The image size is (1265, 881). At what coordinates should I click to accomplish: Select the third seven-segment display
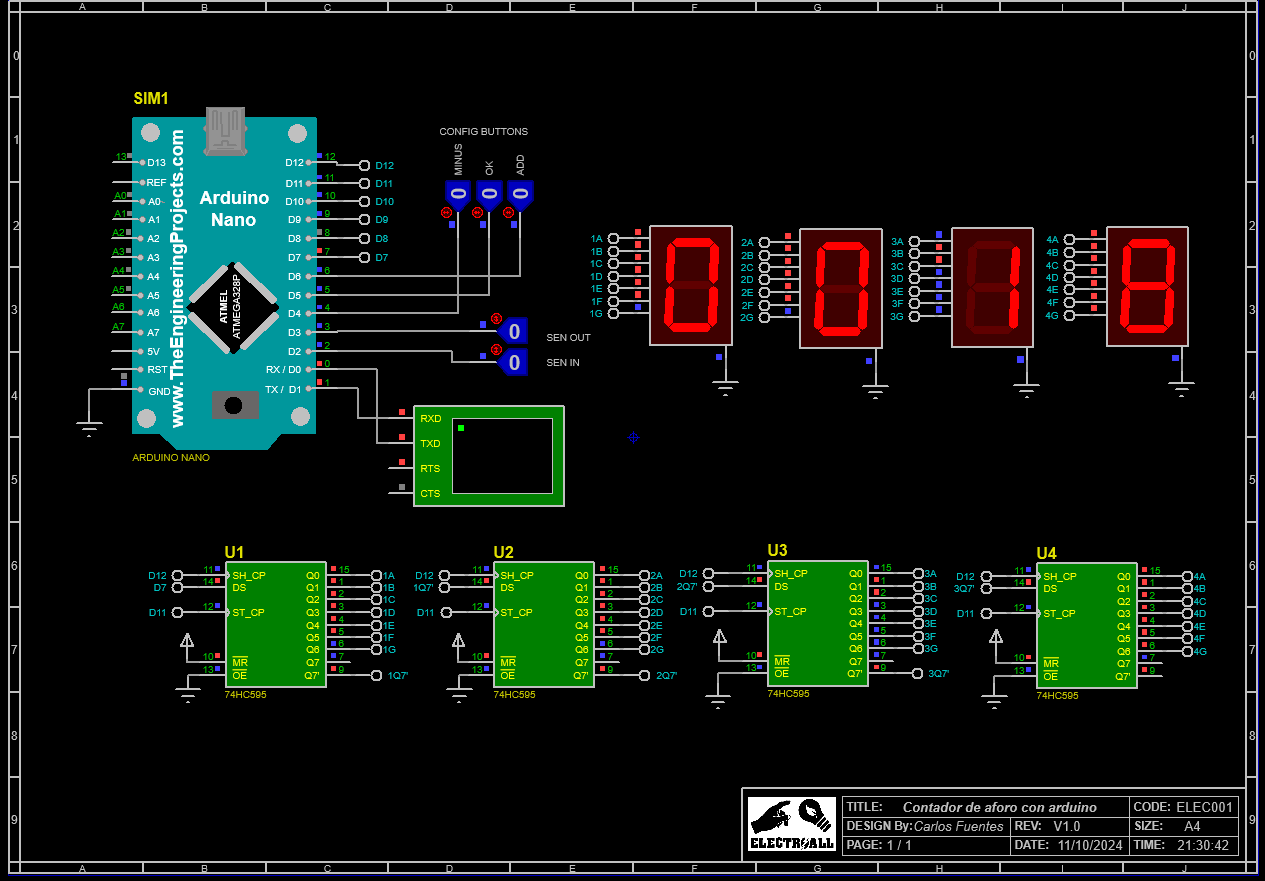pyautogui.click(x=991, y=287)
